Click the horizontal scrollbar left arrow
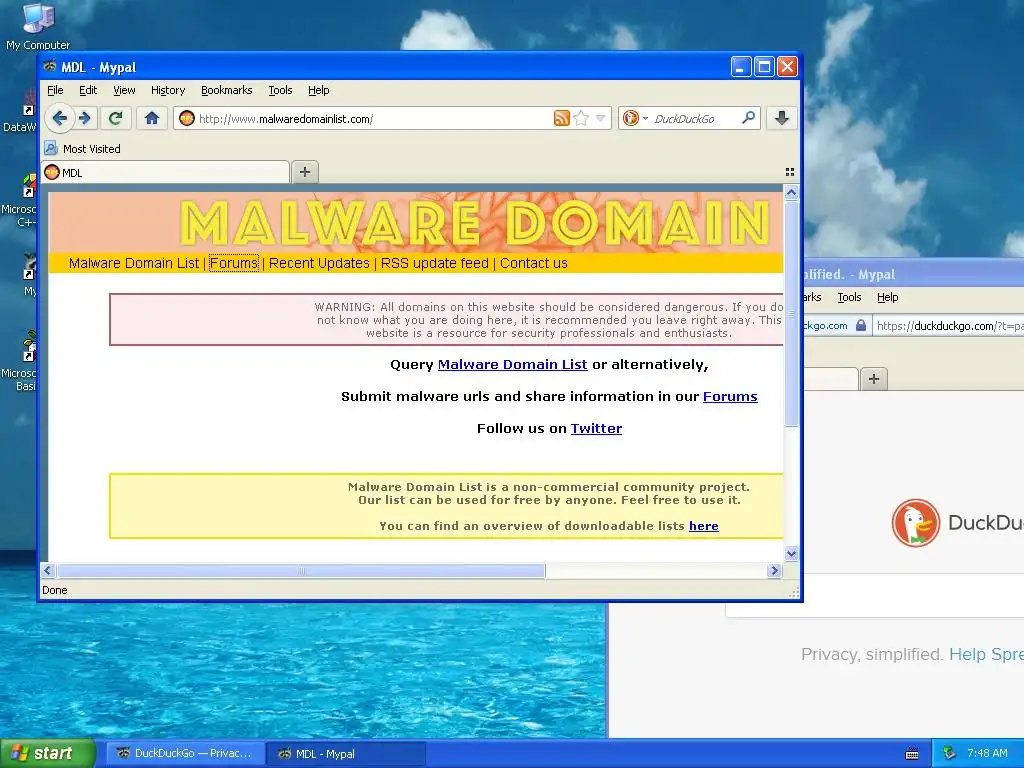Screen dimensions: 1024x768 coord(48,570)
